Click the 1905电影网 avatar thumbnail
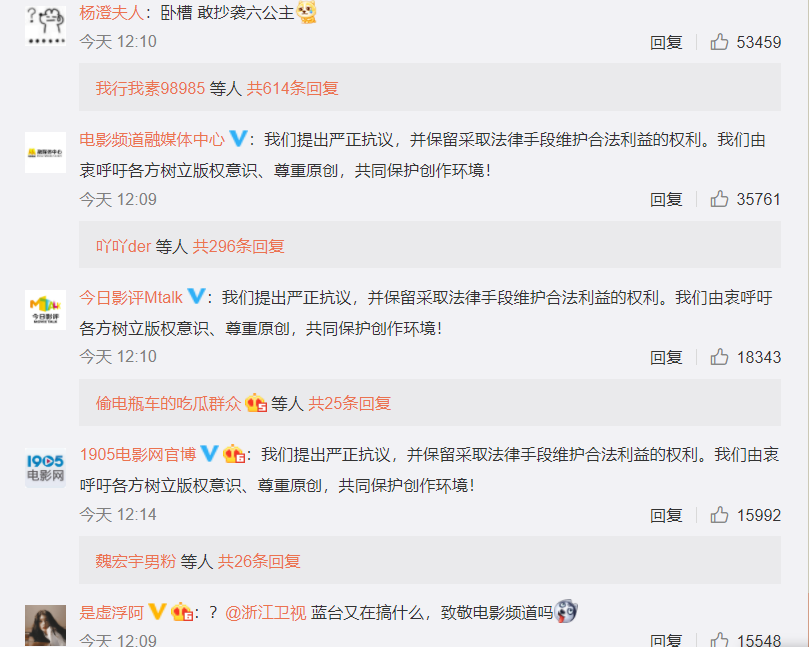The height and width of the screenshot is (647, 809). click(45, 468)
